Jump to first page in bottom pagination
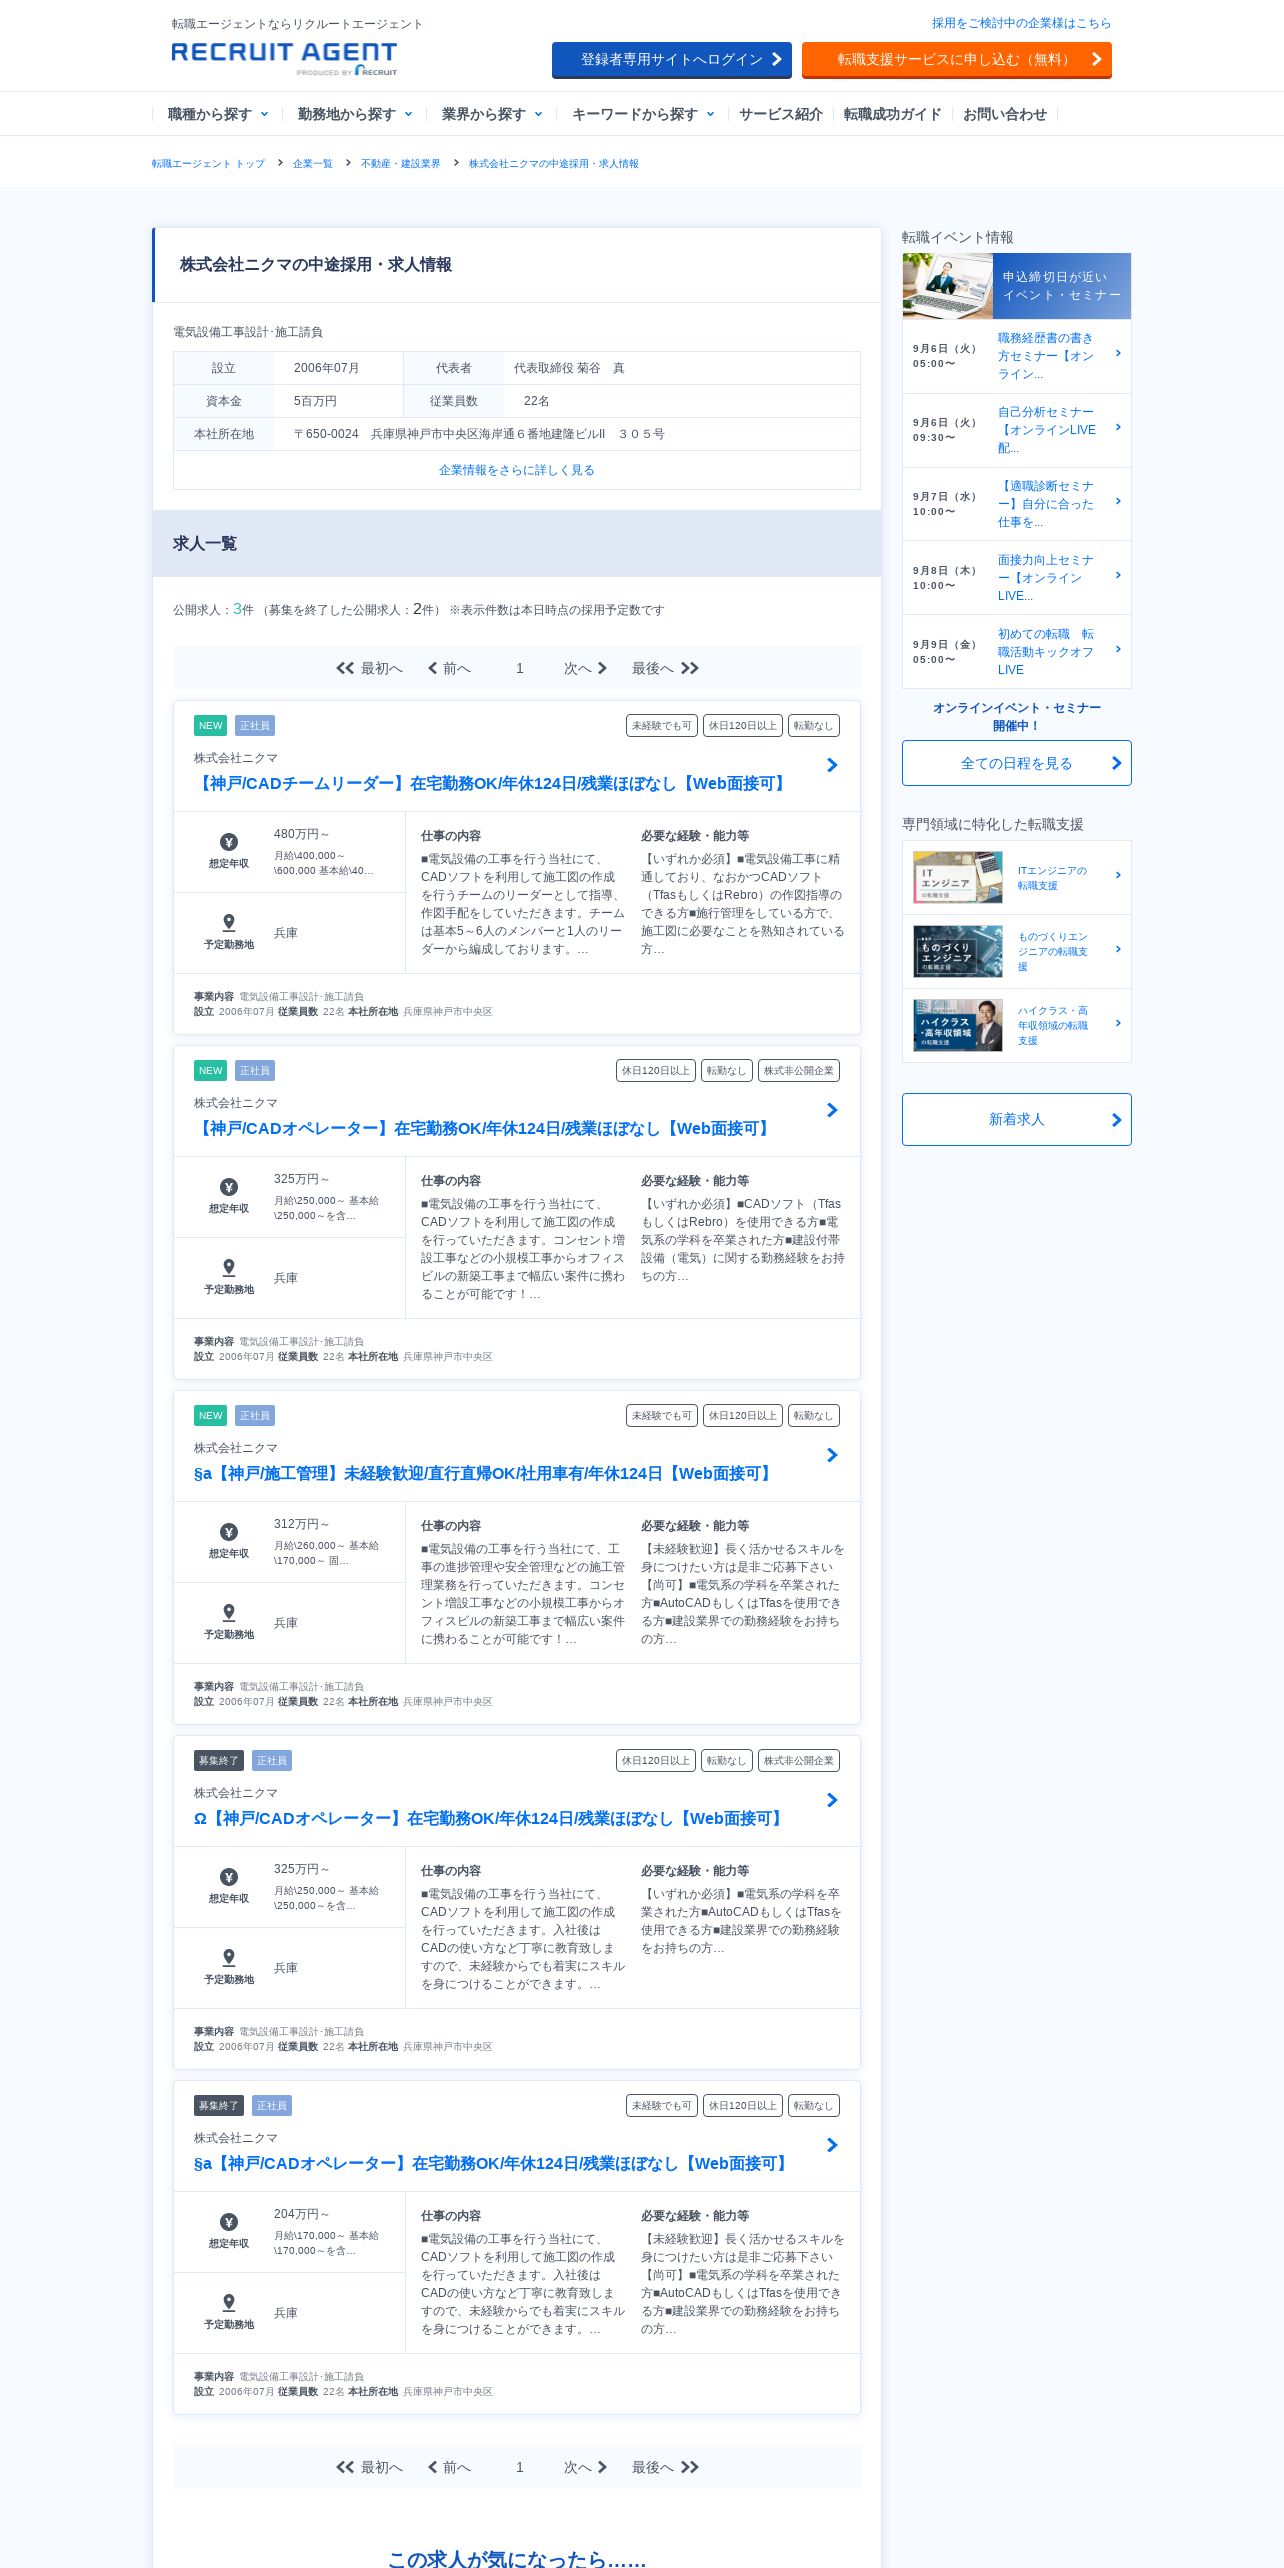This screenshot has width=1284, height=2568. [x=369, y=2467]
